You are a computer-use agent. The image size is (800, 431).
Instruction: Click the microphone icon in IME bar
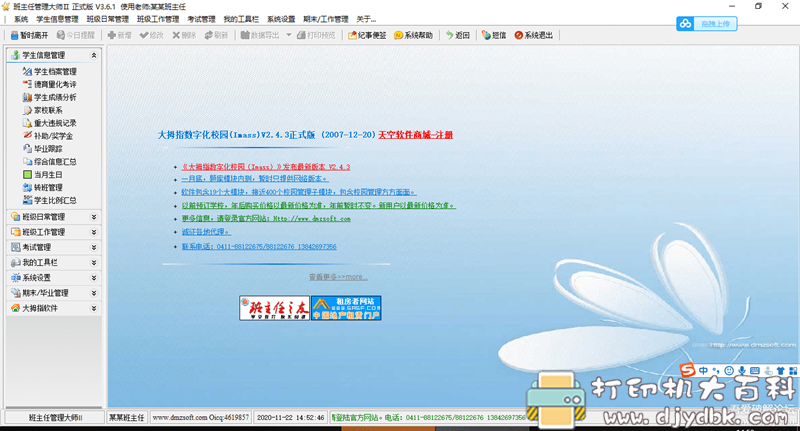tap(742, 371)
